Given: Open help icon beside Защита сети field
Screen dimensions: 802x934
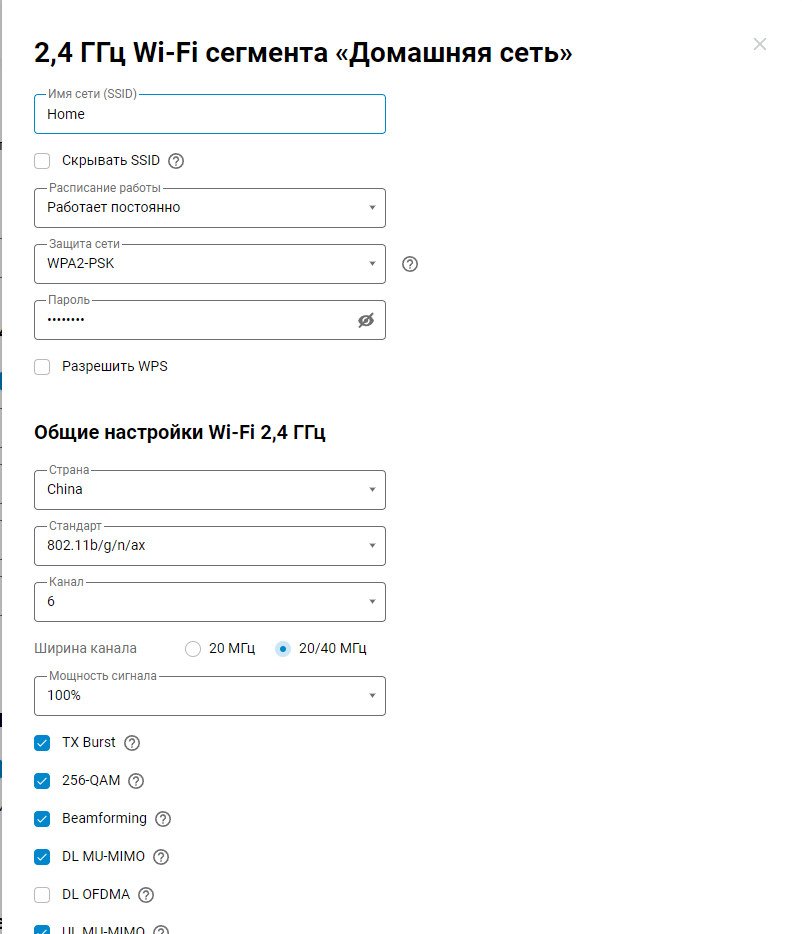Looking at the screenshot, I should [x=410, y=264].
